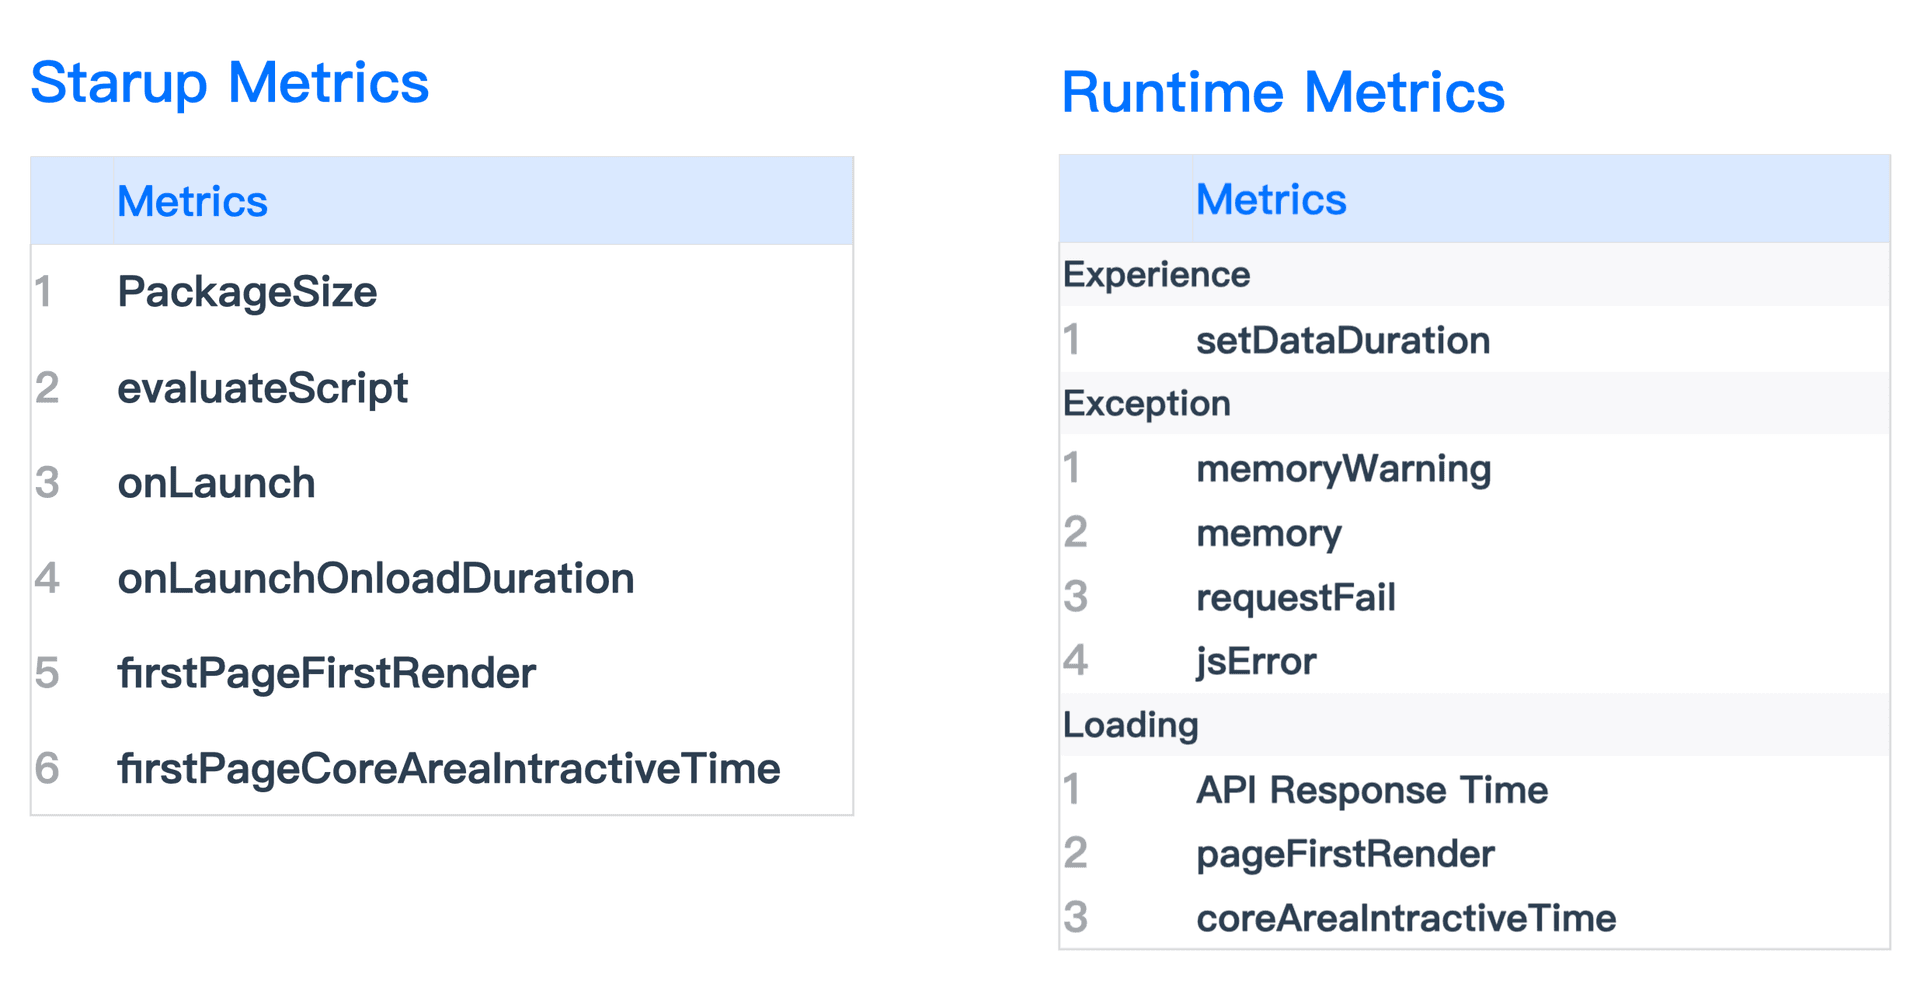
Task: Select the setDataDuration metric
Action: (1342, 340)
